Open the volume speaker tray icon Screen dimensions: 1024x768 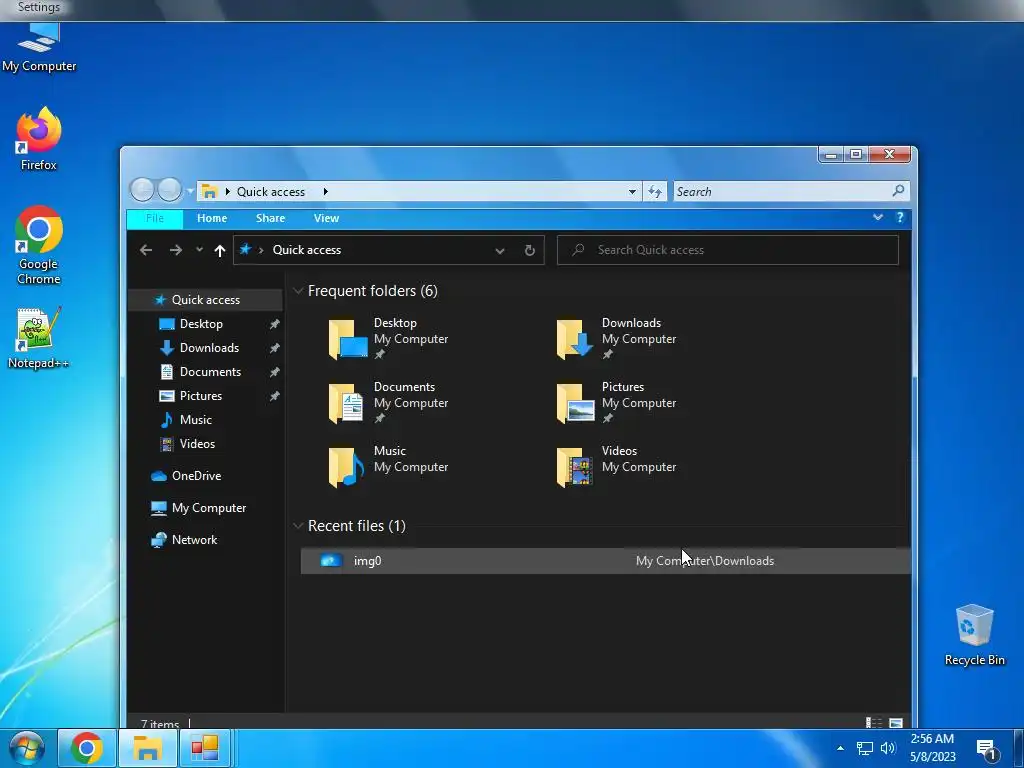click(x=888, y=748)
